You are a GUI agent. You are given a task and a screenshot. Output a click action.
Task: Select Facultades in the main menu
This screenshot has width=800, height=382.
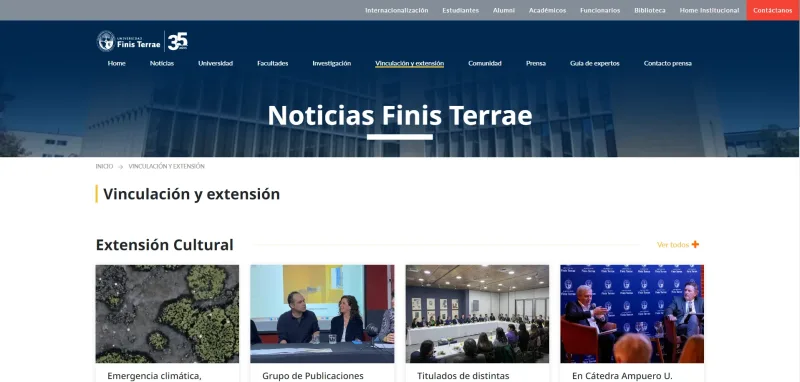tap(272, 63)
